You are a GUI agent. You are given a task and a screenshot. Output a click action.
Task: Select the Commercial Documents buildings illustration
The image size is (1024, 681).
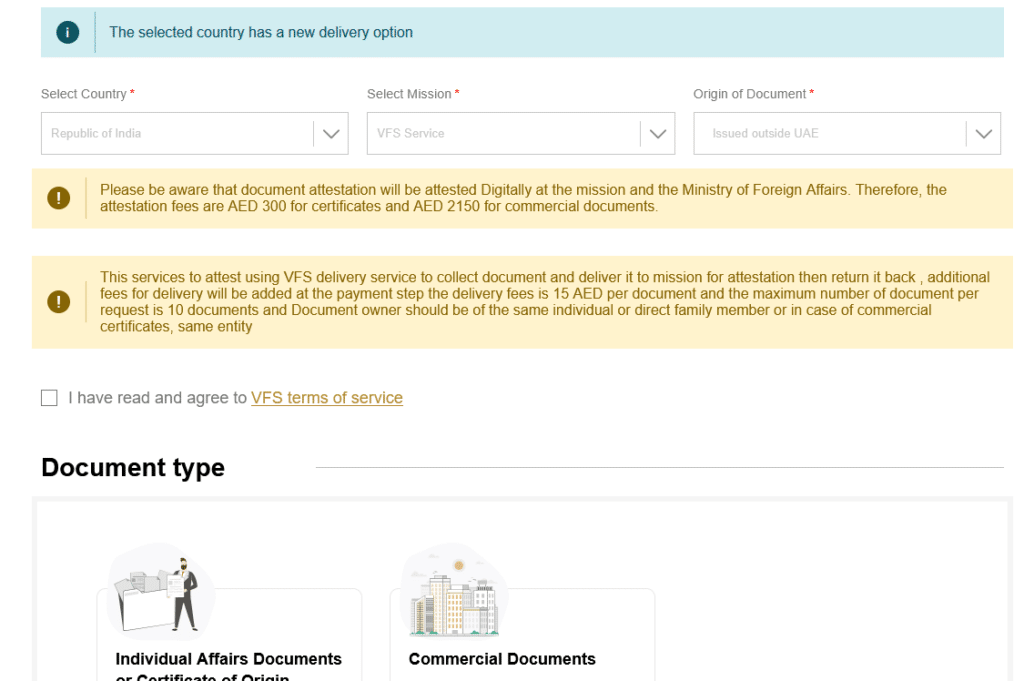coord(454,592)
